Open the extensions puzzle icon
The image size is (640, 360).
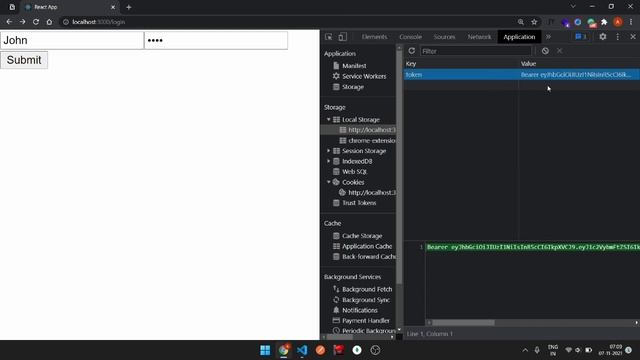coord(604,22)
